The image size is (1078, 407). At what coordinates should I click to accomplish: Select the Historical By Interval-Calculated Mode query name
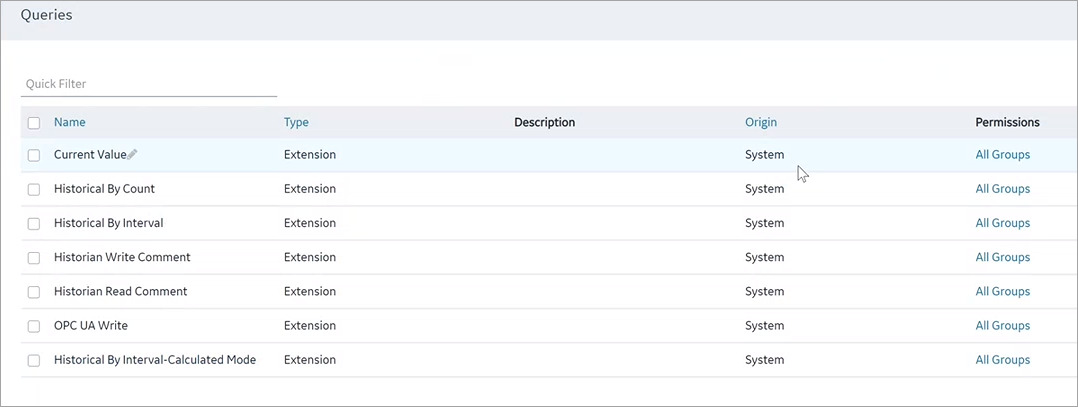[x=155, y=360]
